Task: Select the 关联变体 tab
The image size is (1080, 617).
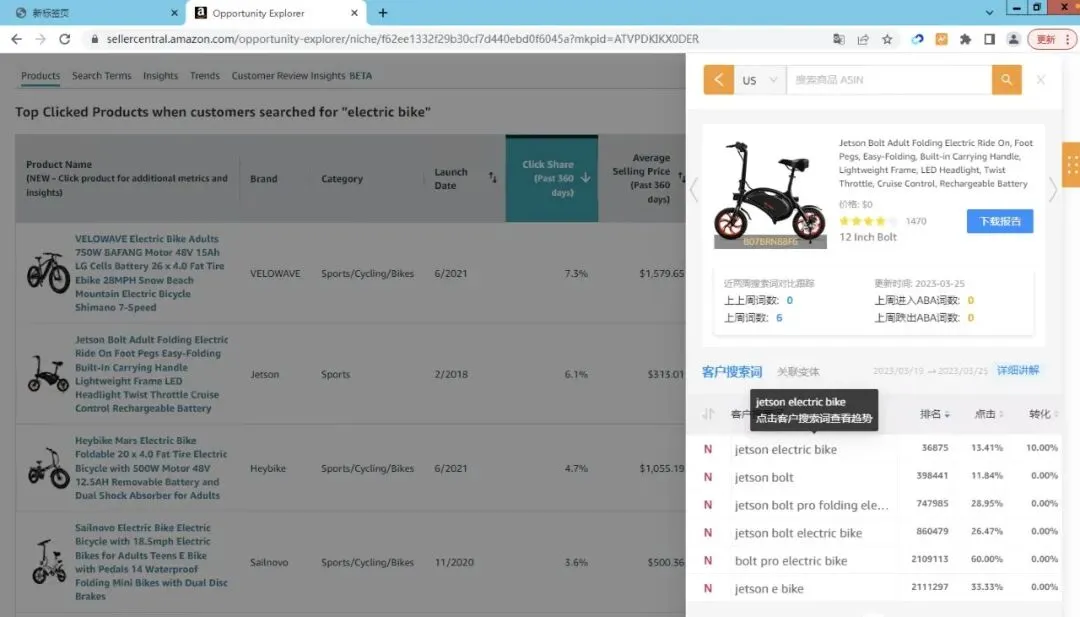Action: (798, 372)
